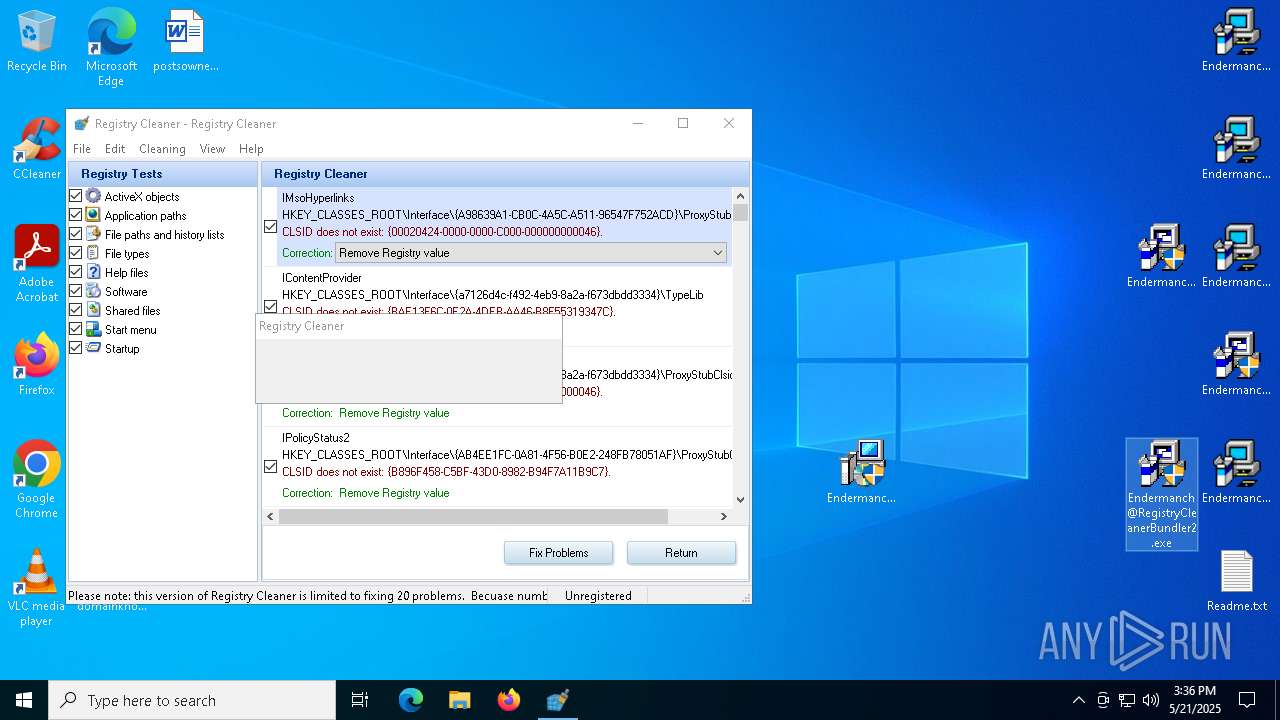Open Task View from taskbar
This screenshot has width=1280, height=720.
point(360,700)
